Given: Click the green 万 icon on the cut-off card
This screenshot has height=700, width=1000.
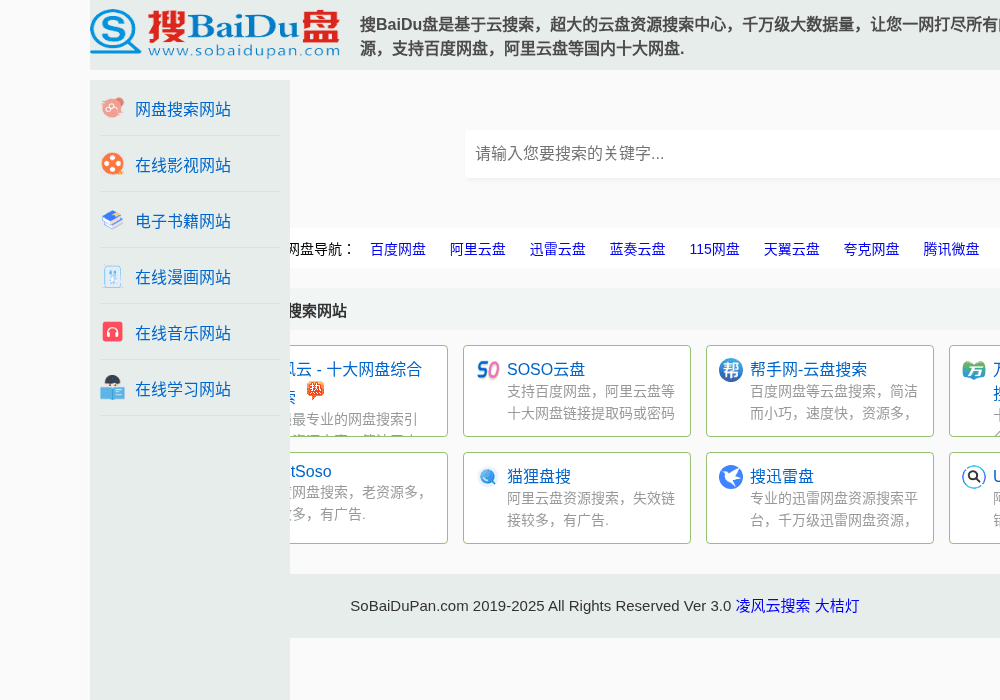Looking at the screenshot, I should point(974,370).
